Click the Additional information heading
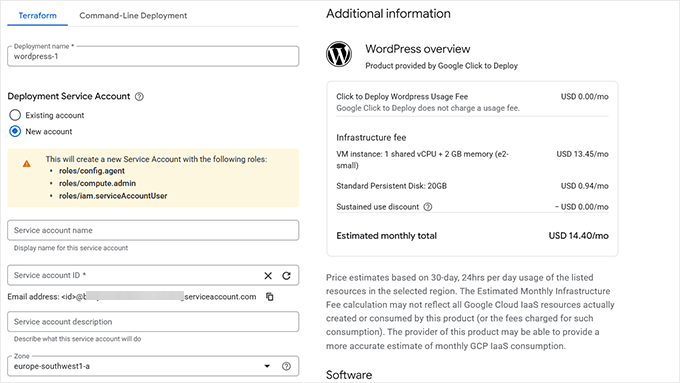 tap(388, 14)
